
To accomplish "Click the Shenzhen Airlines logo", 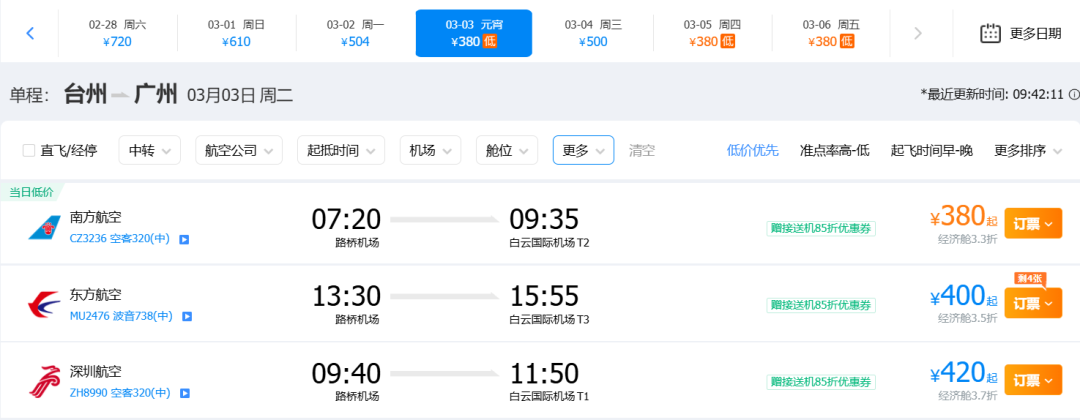I will (43, 382).
